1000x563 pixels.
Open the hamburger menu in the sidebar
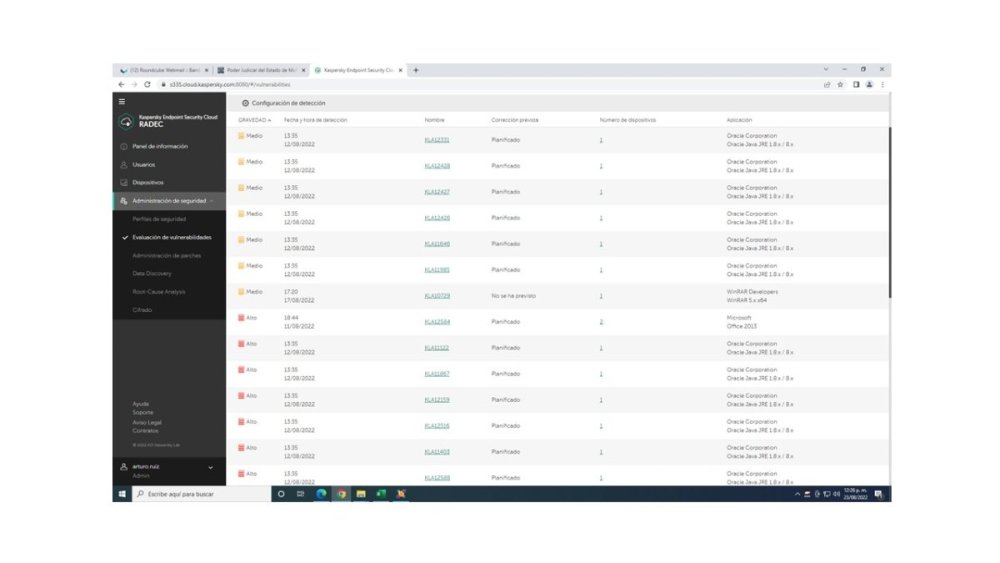[x=122, y=101]
